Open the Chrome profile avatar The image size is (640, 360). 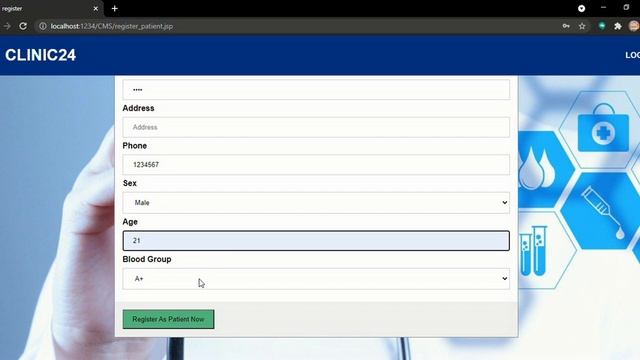coord(634,26)
